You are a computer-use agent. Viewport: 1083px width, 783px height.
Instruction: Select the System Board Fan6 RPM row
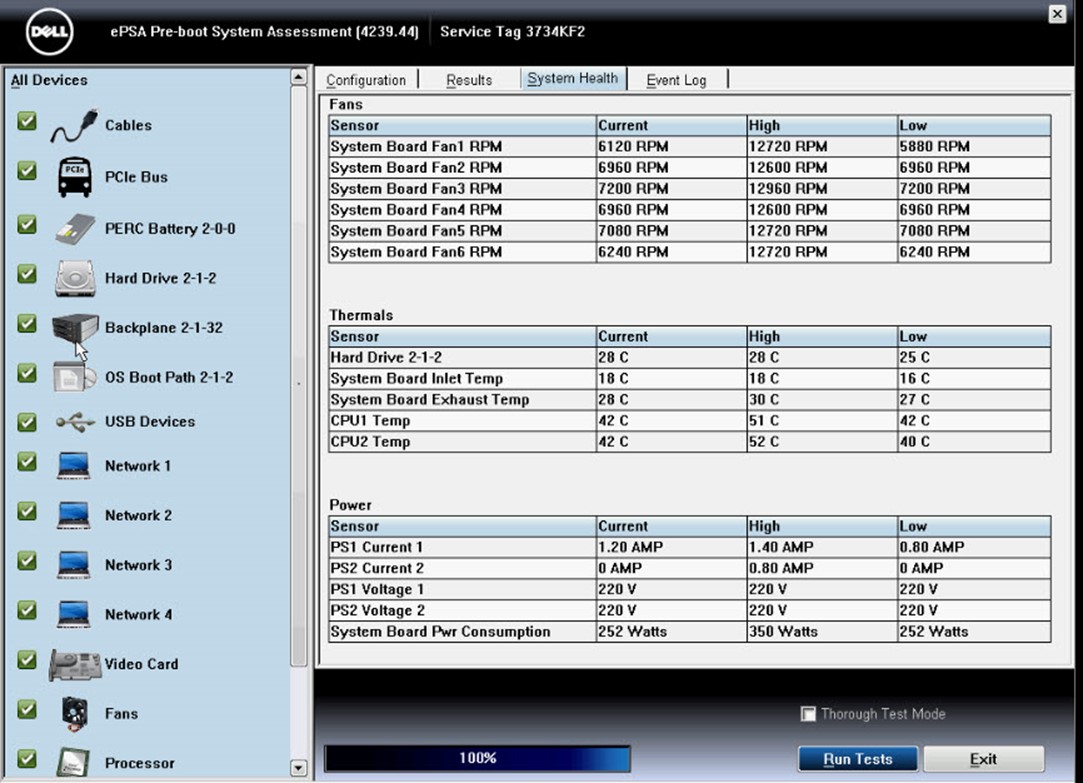coord(689,252)
